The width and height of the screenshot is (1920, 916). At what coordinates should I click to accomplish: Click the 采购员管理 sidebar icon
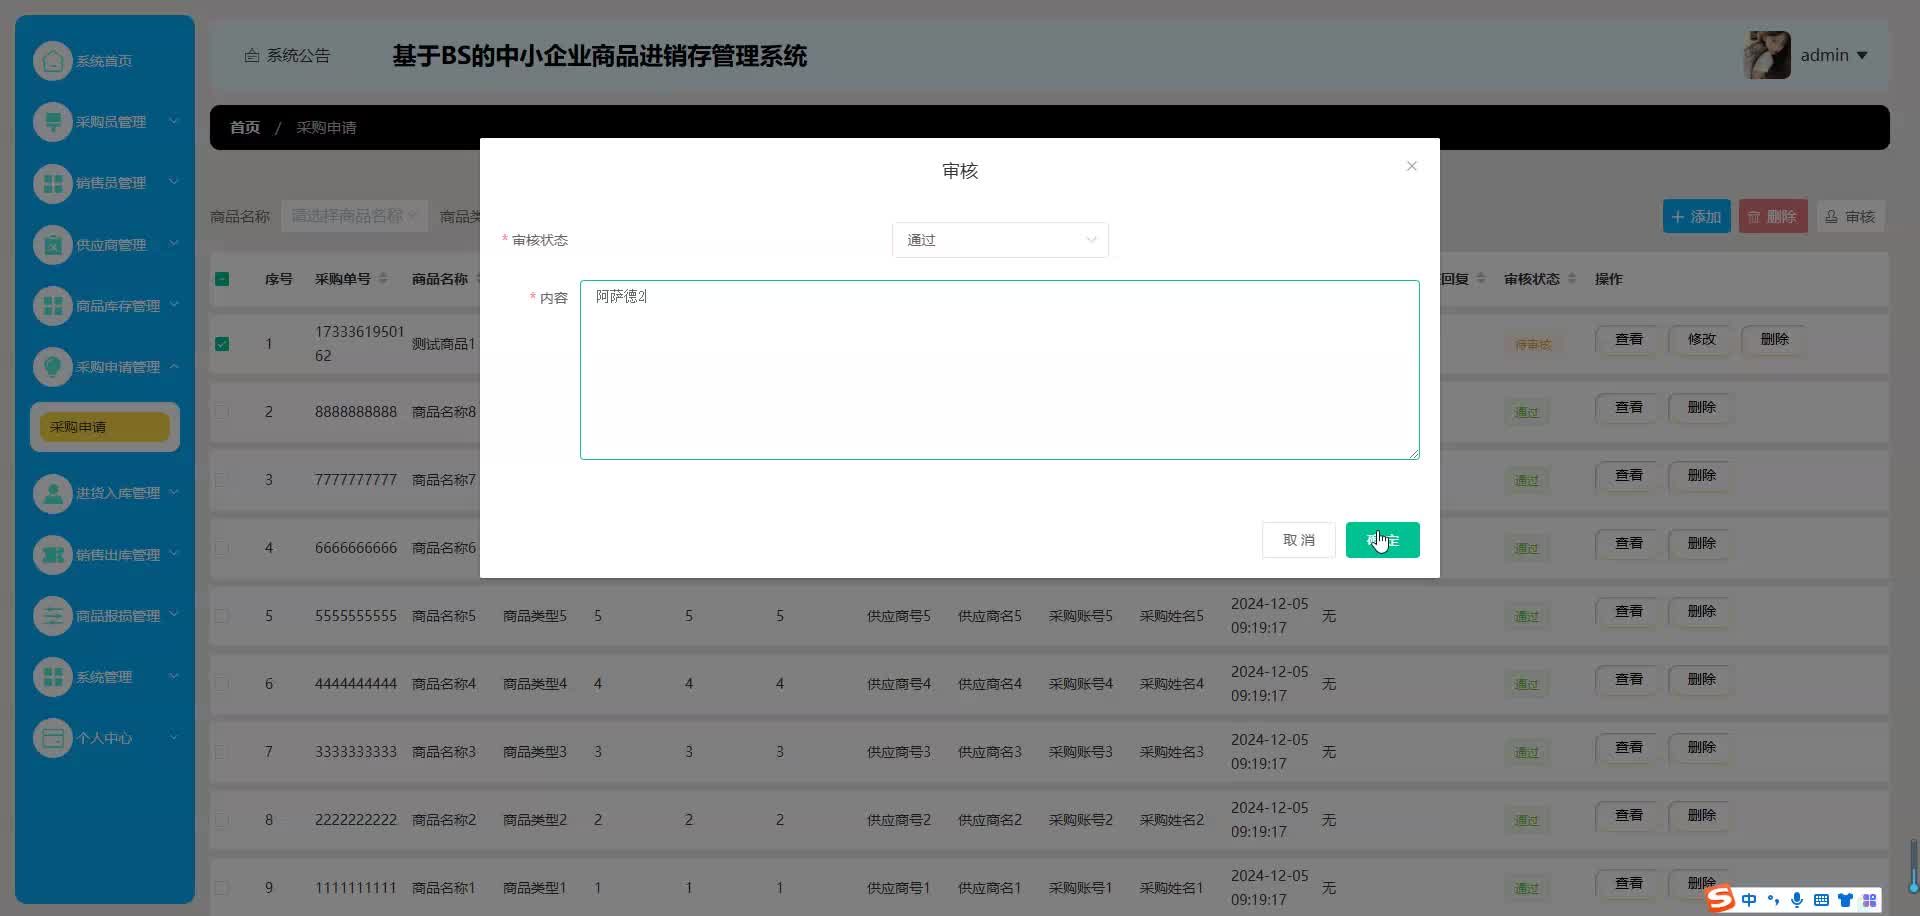click(52, 122)
